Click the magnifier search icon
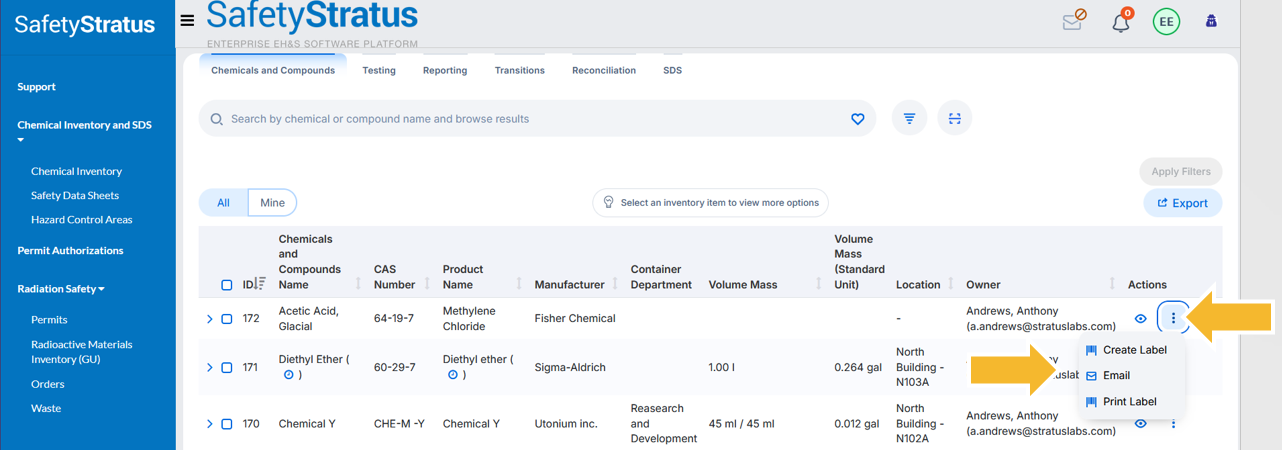The image size is (1282, 450). click(x=217, y=119)
